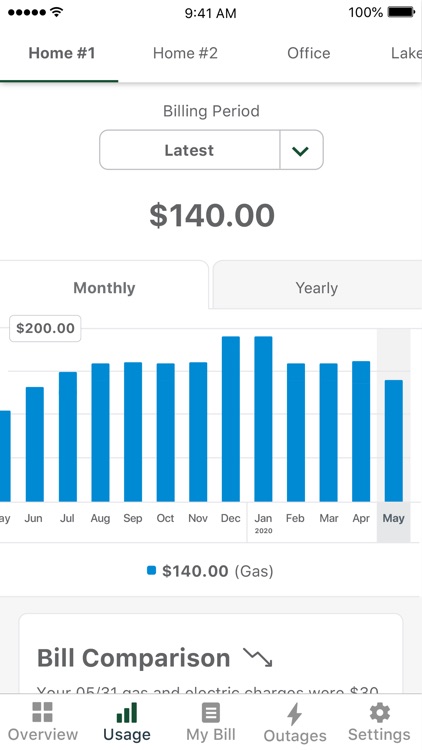Switch to the Yearly tab
The image size is (422, 750).
point(317,288)
